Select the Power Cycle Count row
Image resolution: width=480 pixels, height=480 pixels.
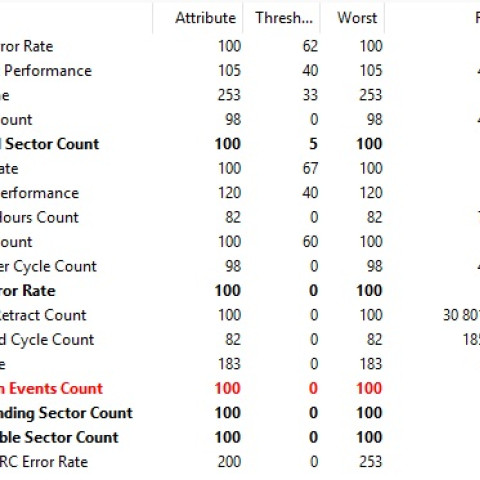[240, 266]
